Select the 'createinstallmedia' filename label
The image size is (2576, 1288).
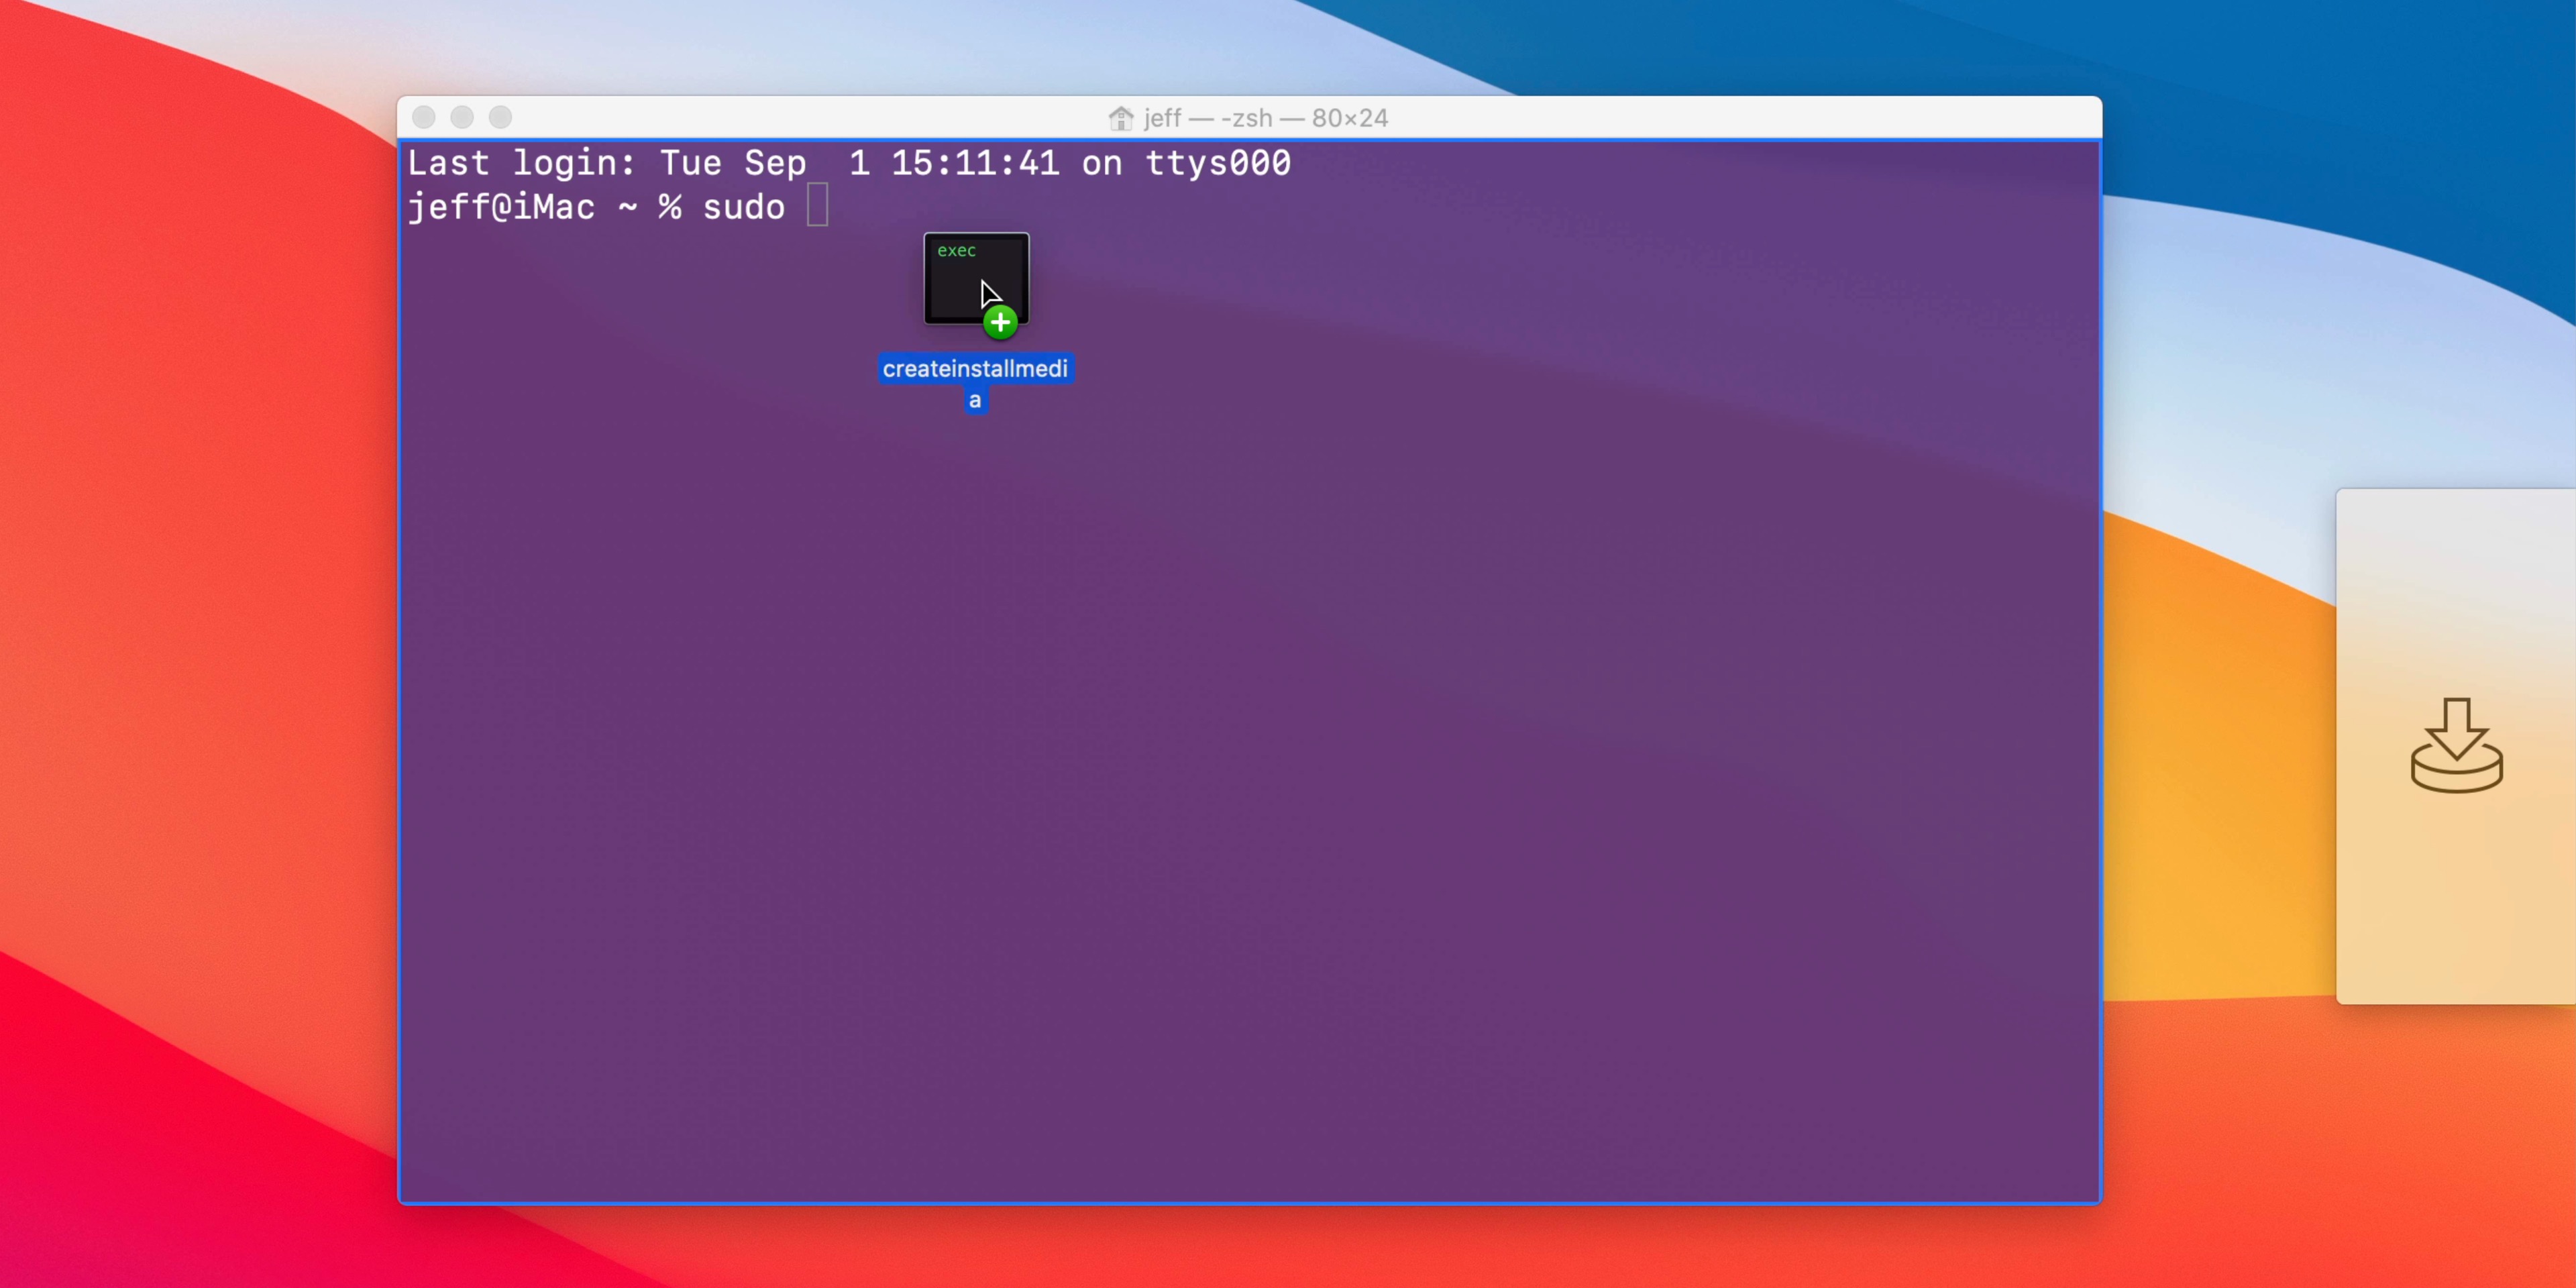(975, 368)
